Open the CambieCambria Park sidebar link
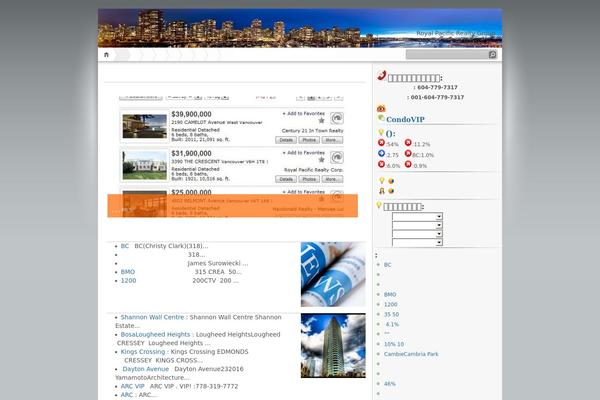Screen dimensions: 600x400 [411, 354]
